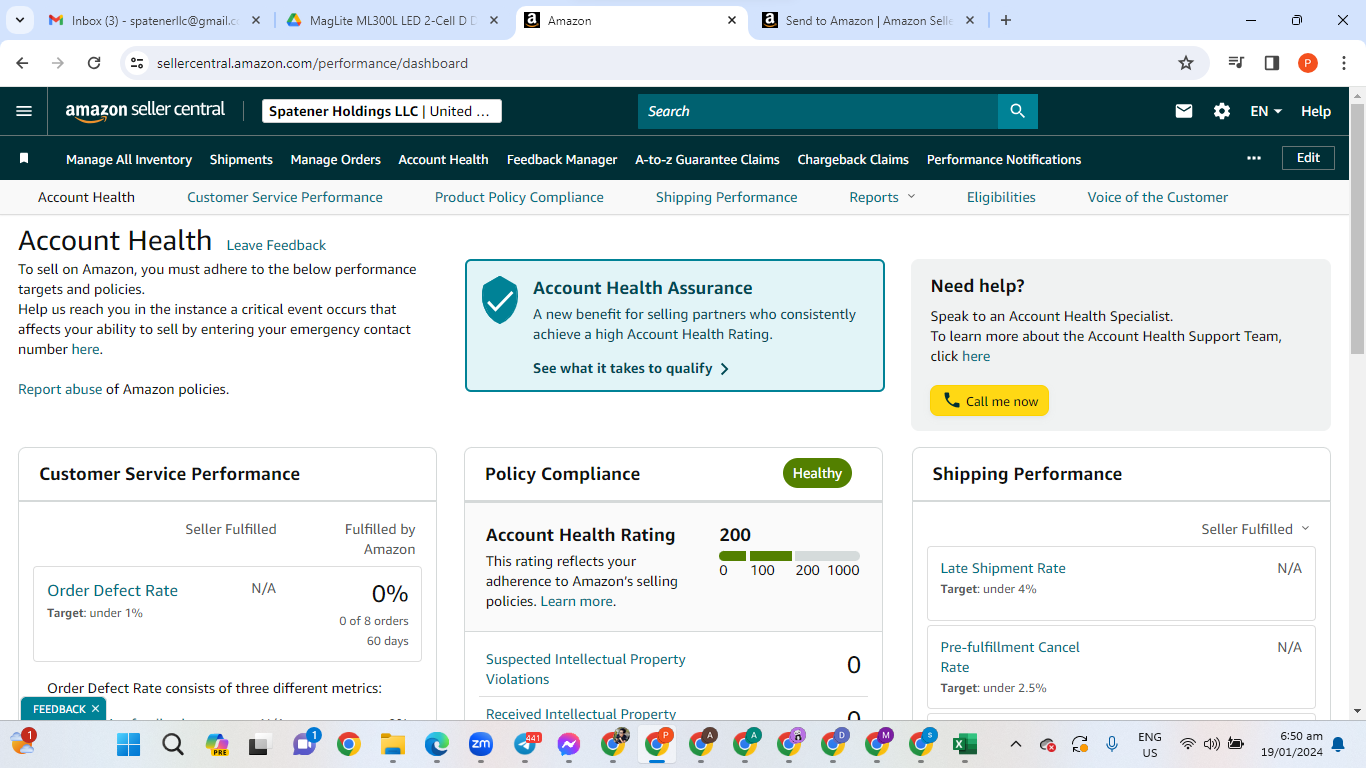Open Pre-fulfillment Cancel Rate link

pyautogui.click(x=1010, y=657)
